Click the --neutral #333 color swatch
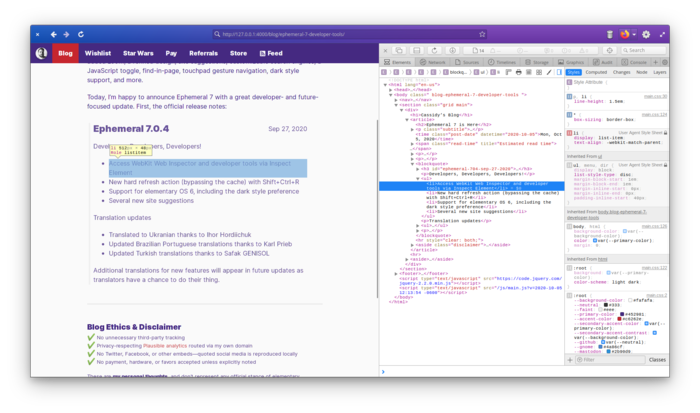The height and width of the screenshot is (413, 700). (606, 305)
